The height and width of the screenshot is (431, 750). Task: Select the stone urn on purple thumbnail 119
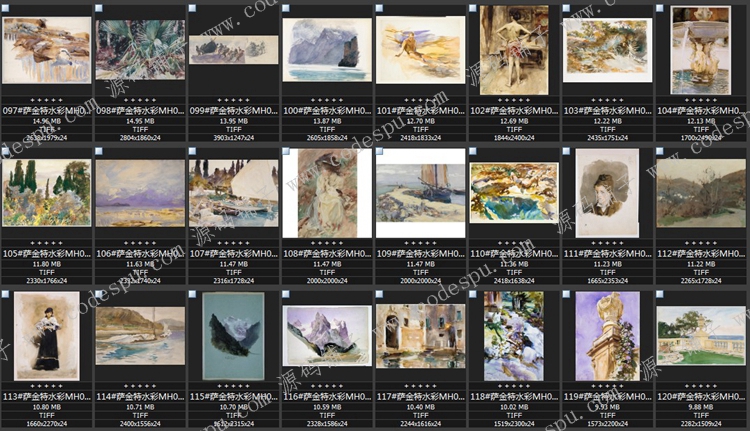pos(607,336)
